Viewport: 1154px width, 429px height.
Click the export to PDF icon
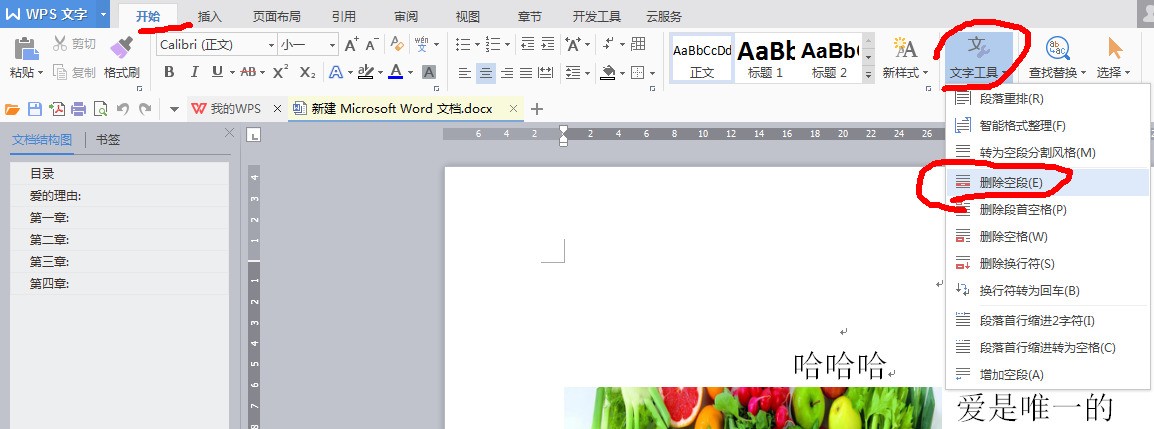pos(57,110)
